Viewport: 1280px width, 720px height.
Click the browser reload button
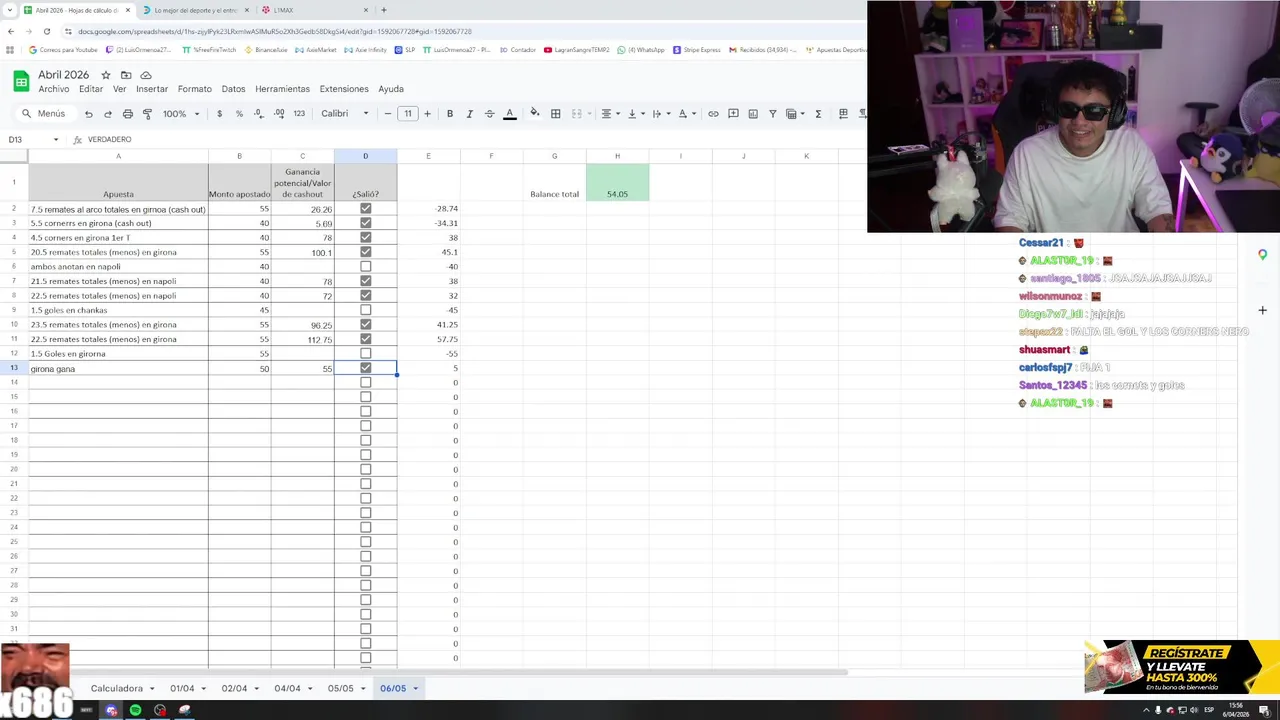tap(45, 31)
